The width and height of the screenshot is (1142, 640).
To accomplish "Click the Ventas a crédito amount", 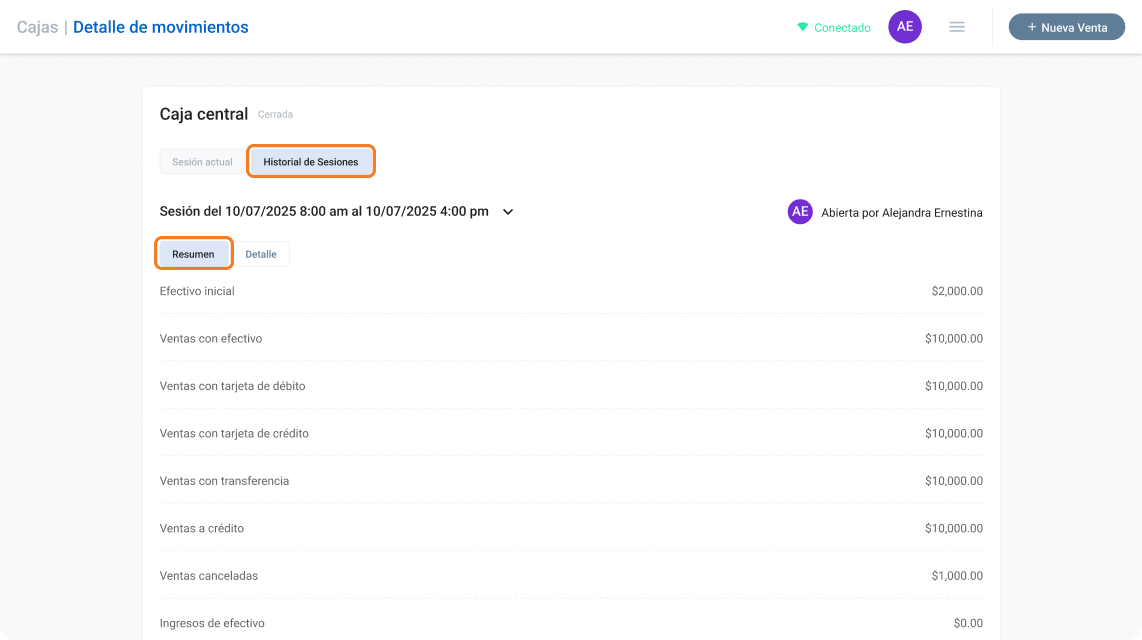I will tap(953, 528).
